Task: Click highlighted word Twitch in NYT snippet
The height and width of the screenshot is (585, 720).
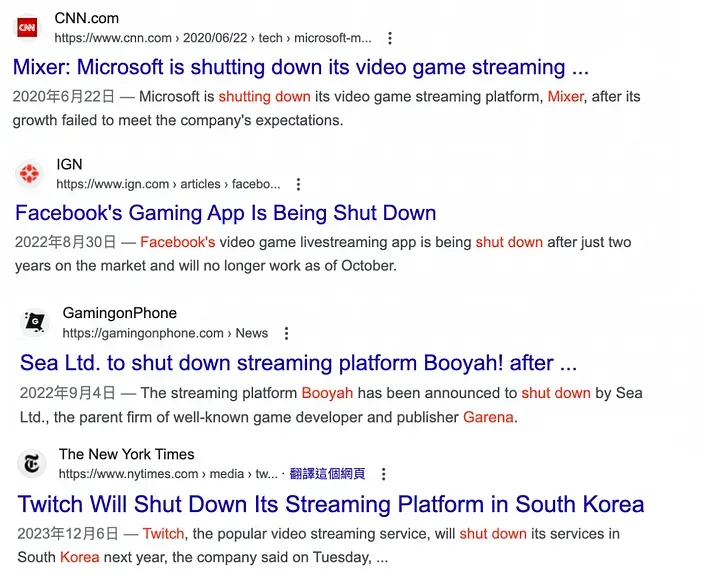Action: (x=163, y=534)
